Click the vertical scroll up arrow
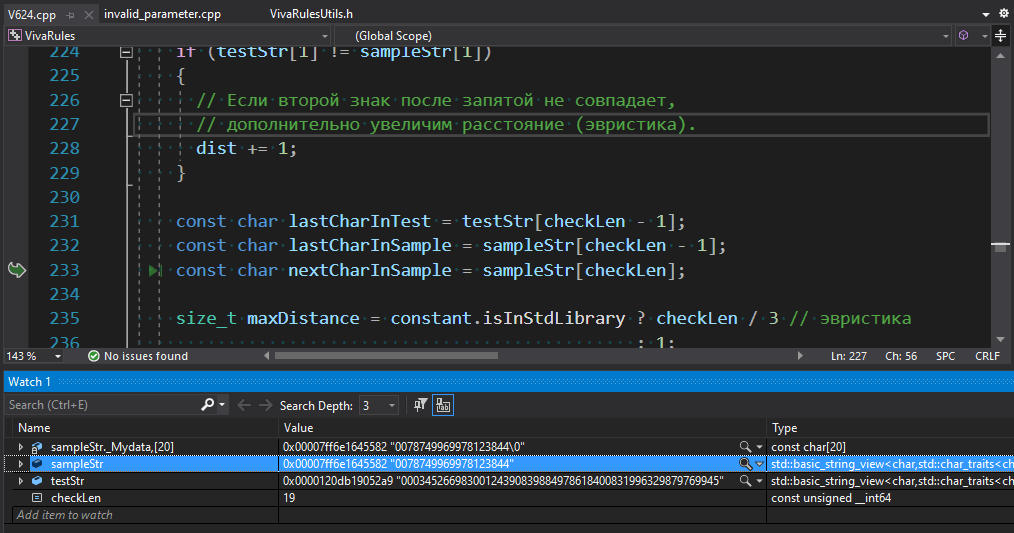Viewport: 1014px width, 533px height. 1000,56
